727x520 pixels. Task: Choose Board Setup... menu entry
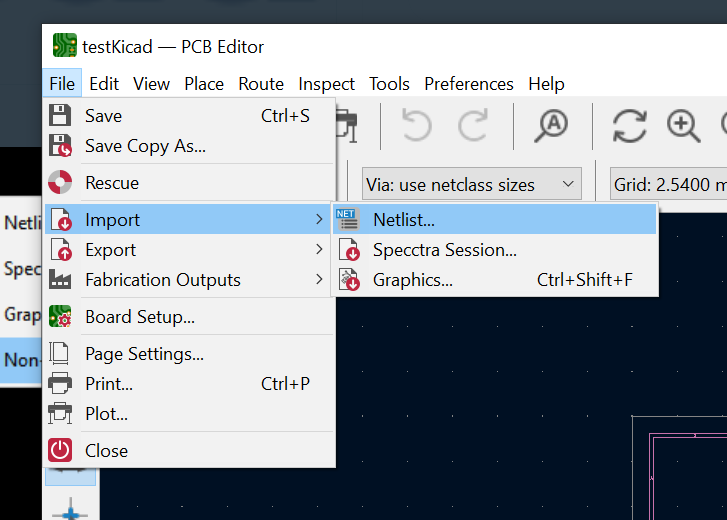(x=190, y=317)
